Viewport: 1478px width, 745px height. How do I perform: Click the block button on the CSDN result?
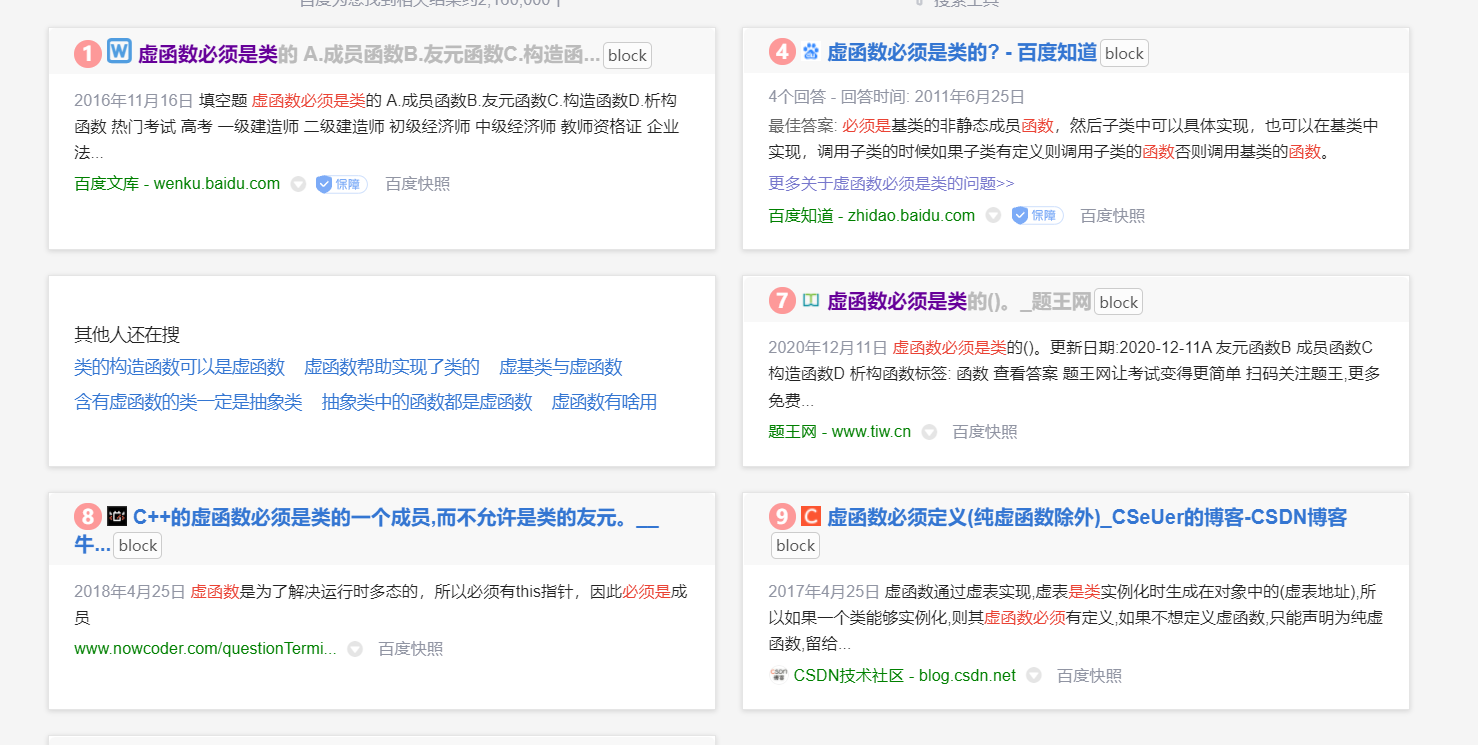click(x=794, y=545)
